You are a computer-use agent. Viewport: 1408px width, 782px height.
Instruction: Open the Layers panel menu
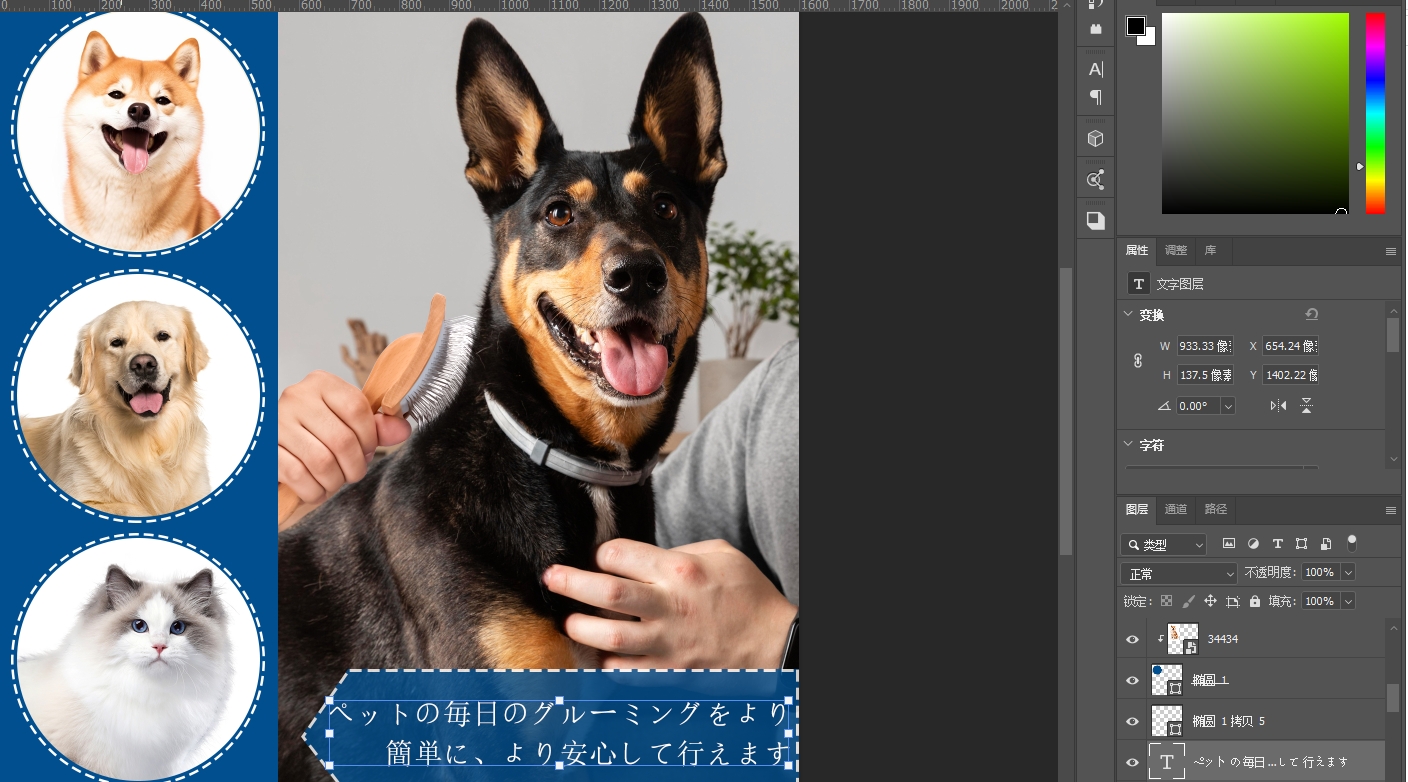pos(1391,509)
